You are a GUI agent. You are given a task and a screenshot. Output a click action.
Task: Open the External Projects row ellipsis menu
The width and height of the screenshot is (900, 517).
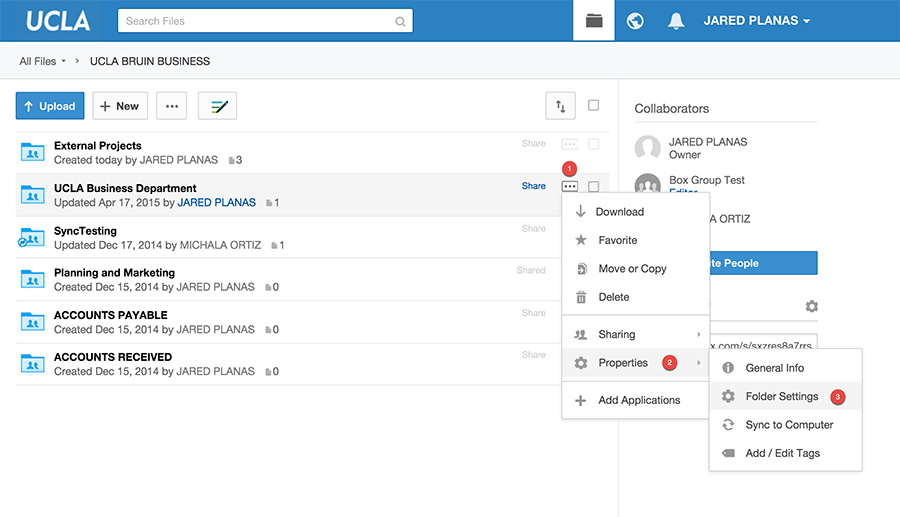coord(569,144)
